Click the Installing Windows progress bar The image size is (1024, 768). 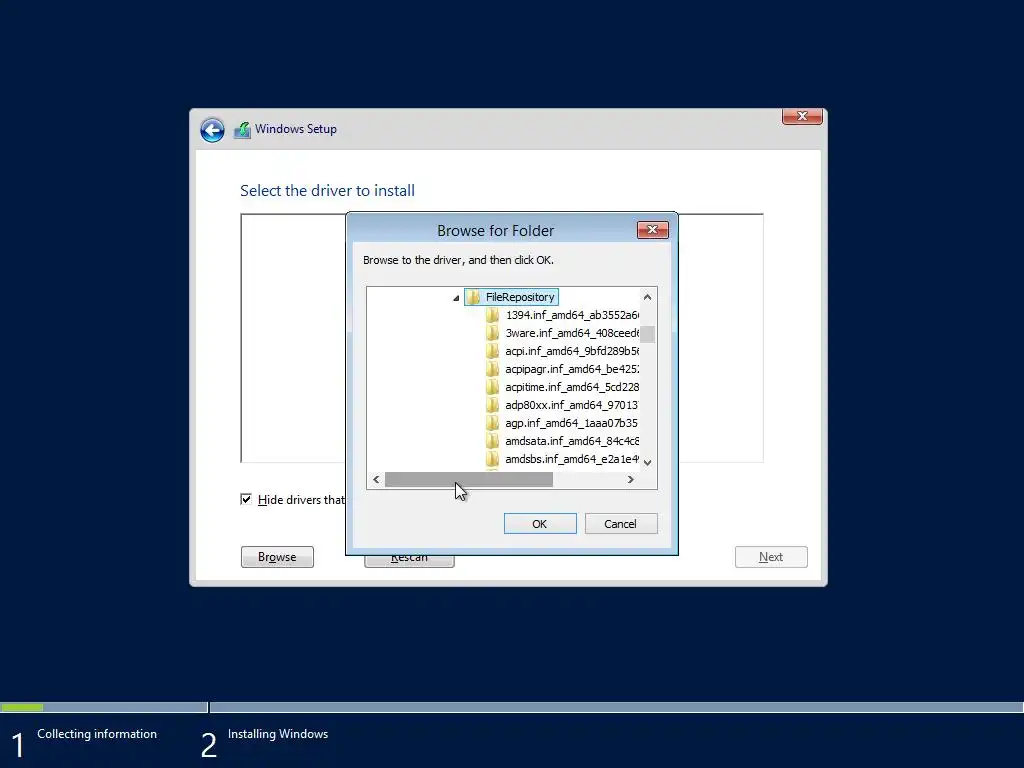click(x=616, y=707)
